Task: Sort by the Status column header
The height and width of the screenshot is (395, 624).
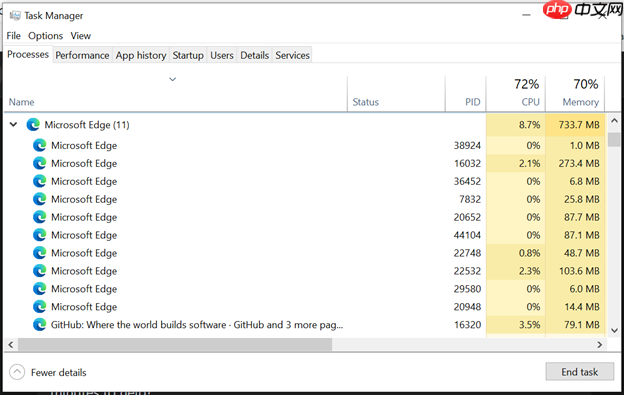Action: pos(396,94)
